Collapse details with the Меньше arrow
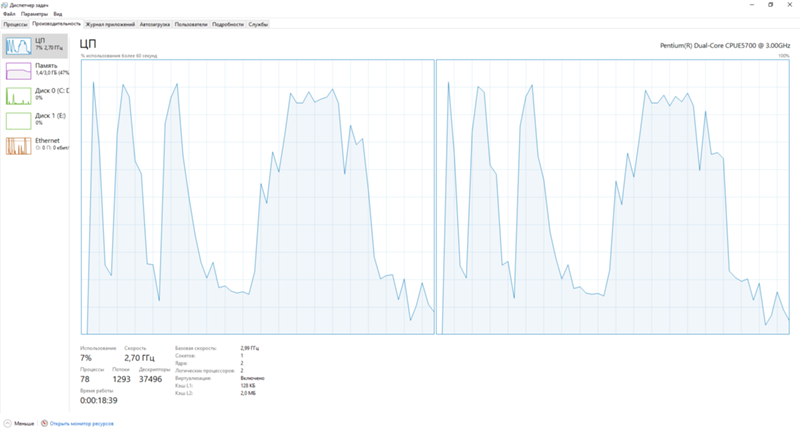Viewport: 800px width, 433px height. (7, 423)
